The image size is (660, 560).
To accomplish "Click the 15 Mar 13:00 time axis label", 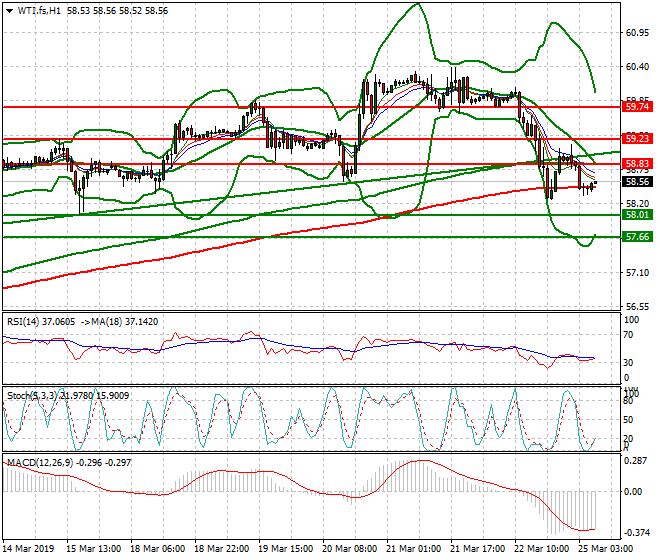I will point(93,549).
